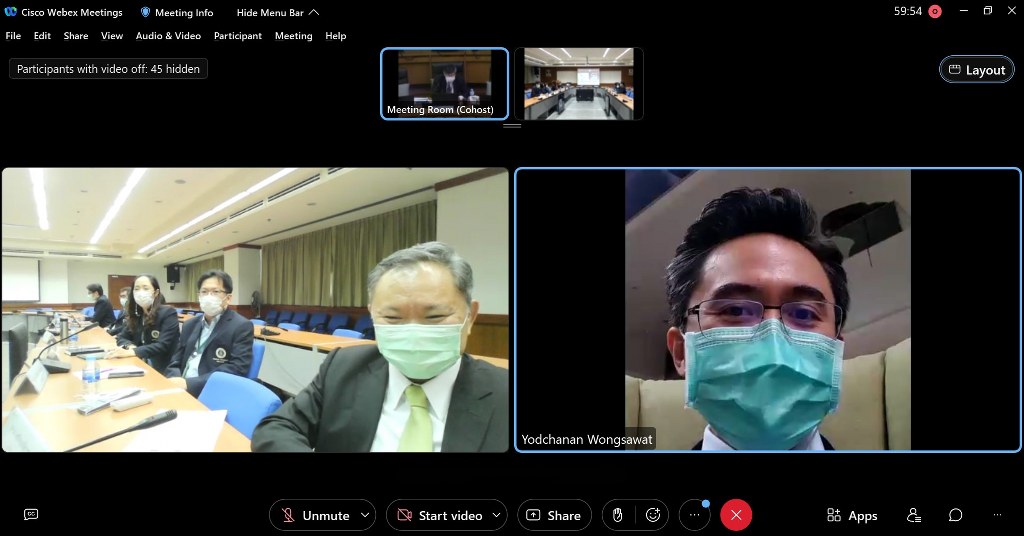Click the Share content button

tap(554, 515)
